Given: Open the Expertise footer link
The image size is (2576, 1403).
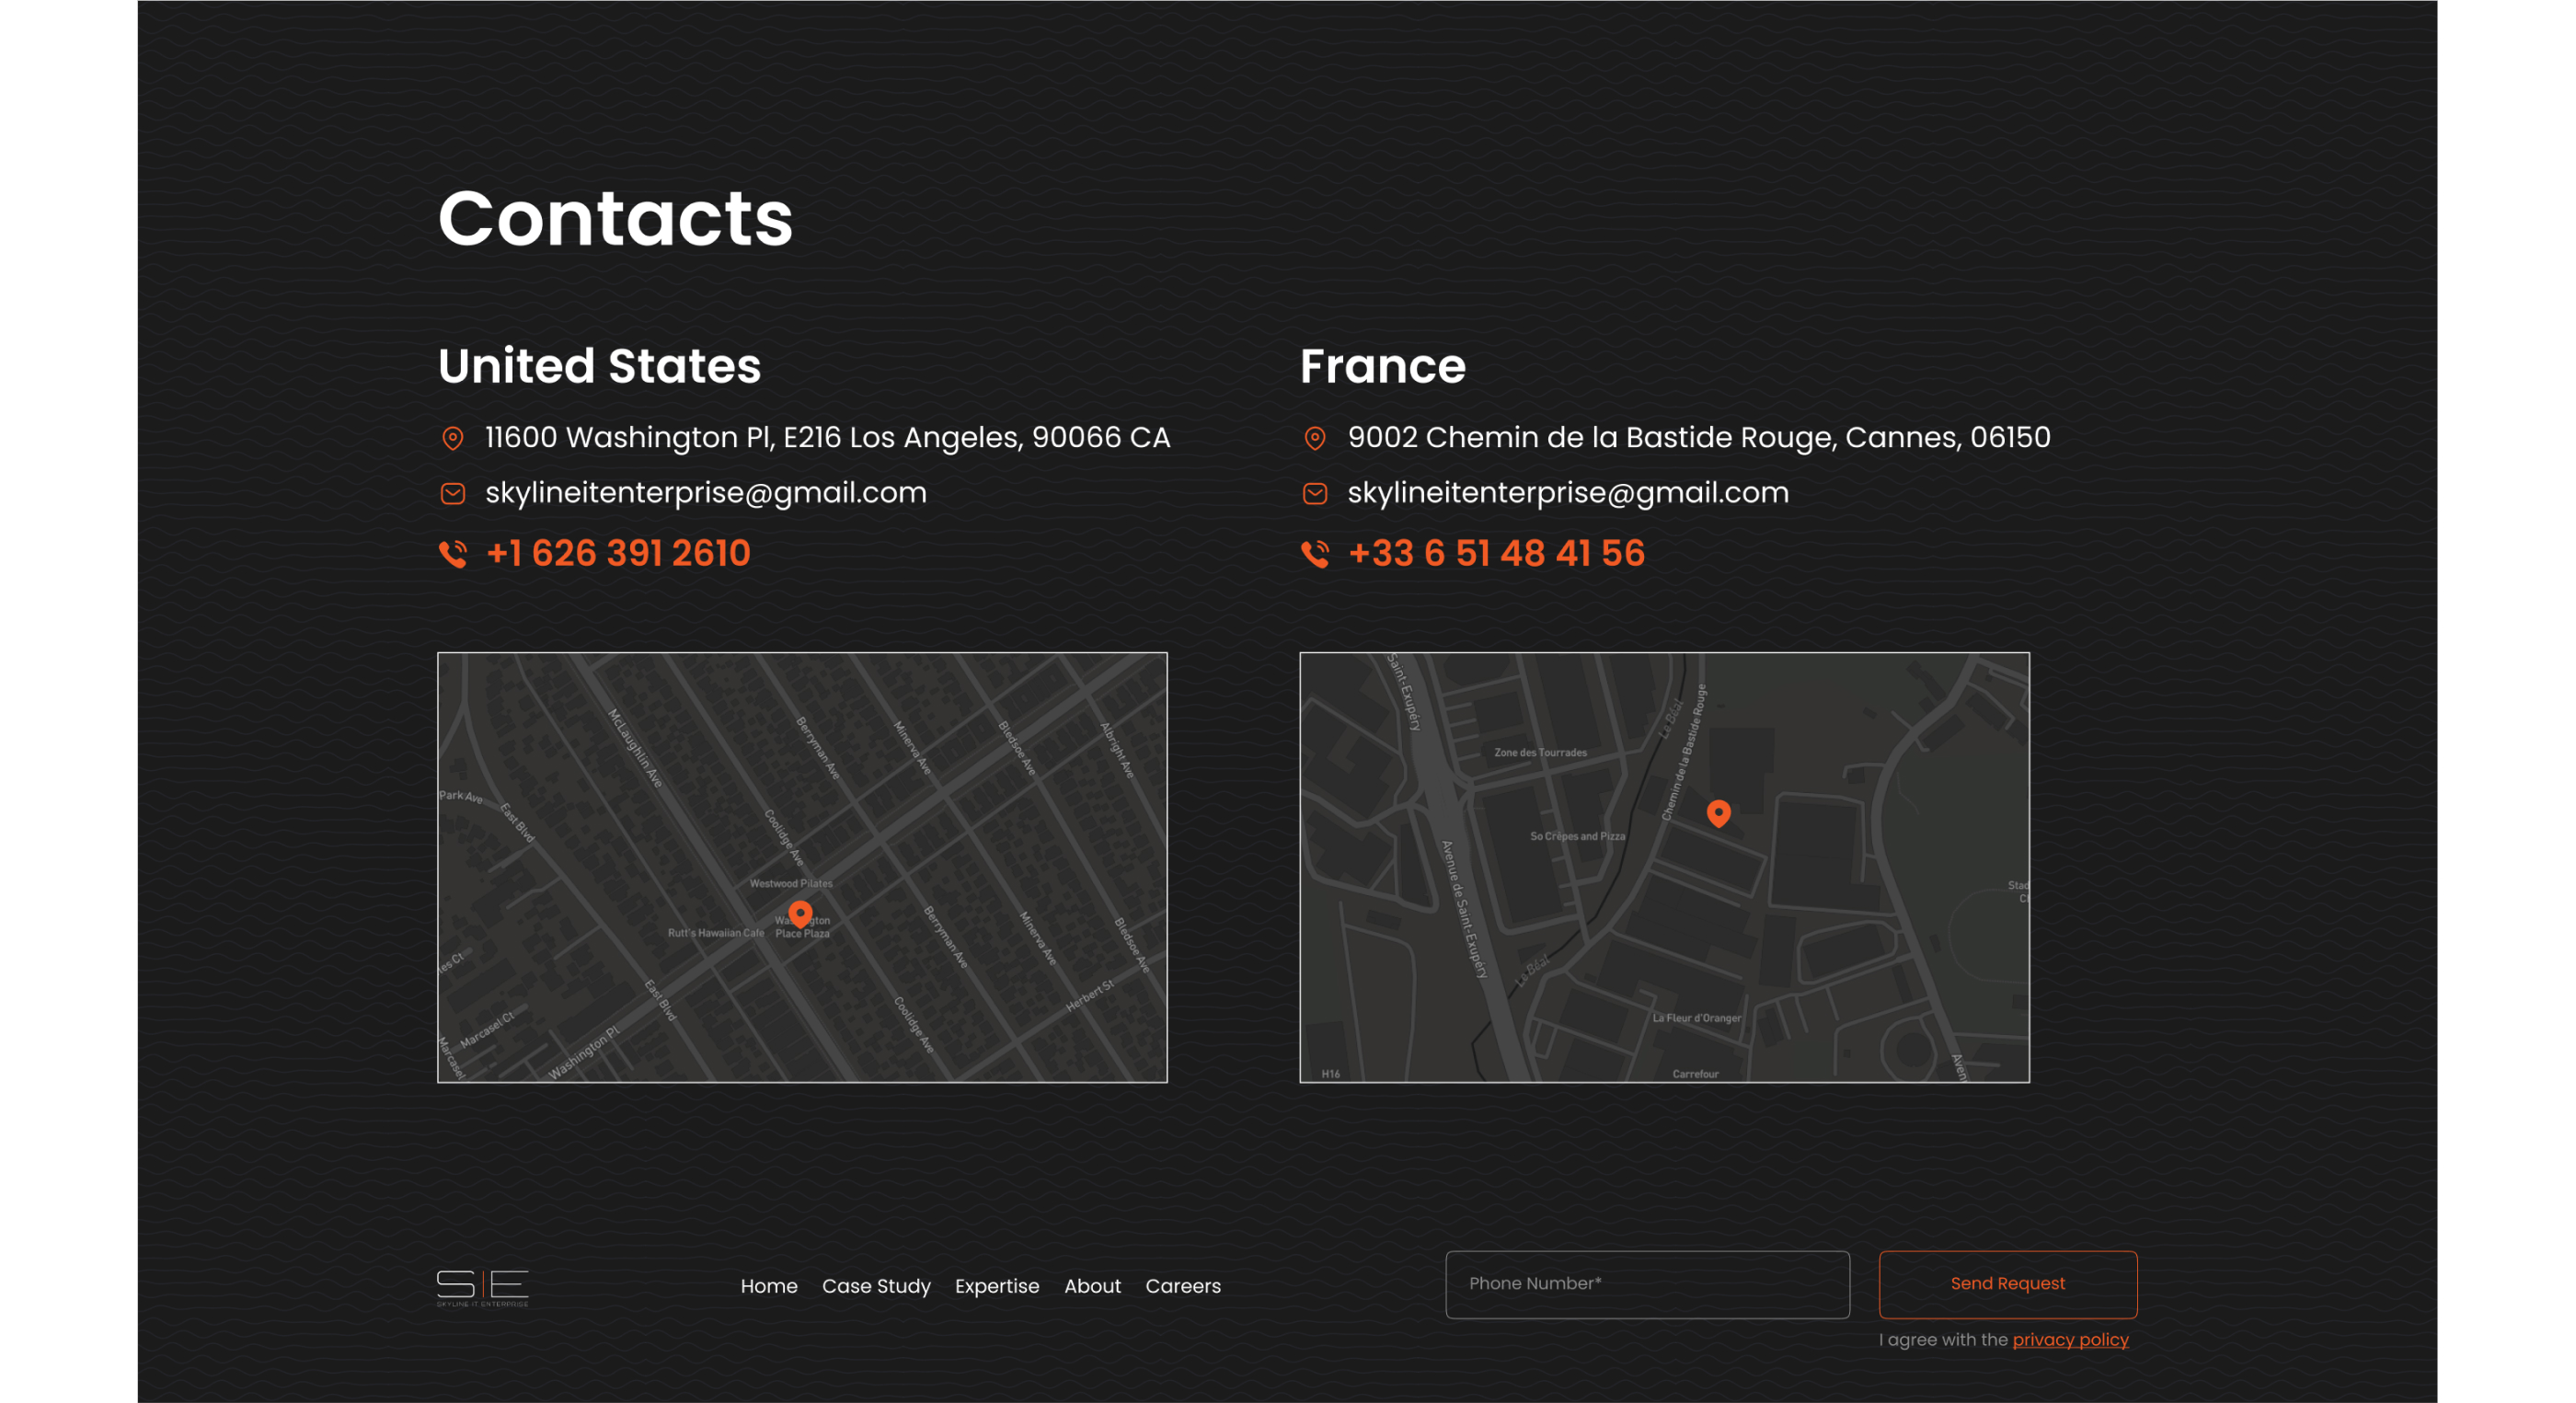Looking at the screenshot, I should tap(997, 1286).
